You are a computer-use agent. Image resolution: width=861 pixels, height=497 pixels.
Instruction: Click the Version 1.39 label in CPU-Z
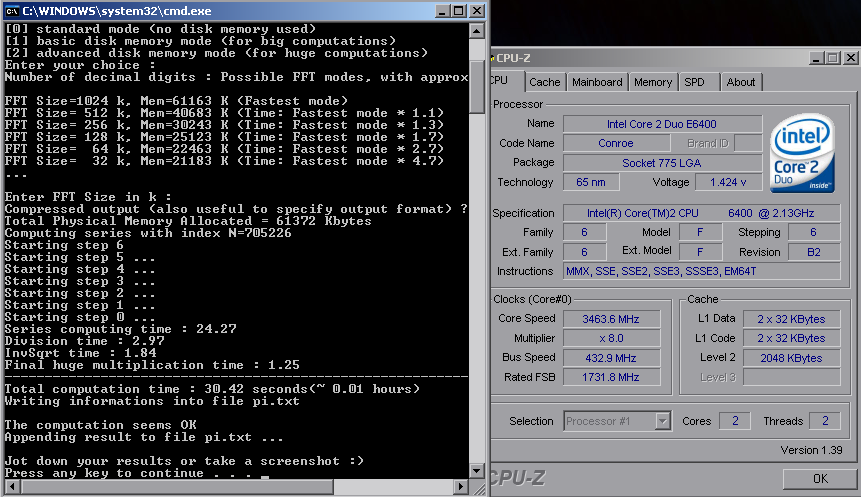pos(812,450)
